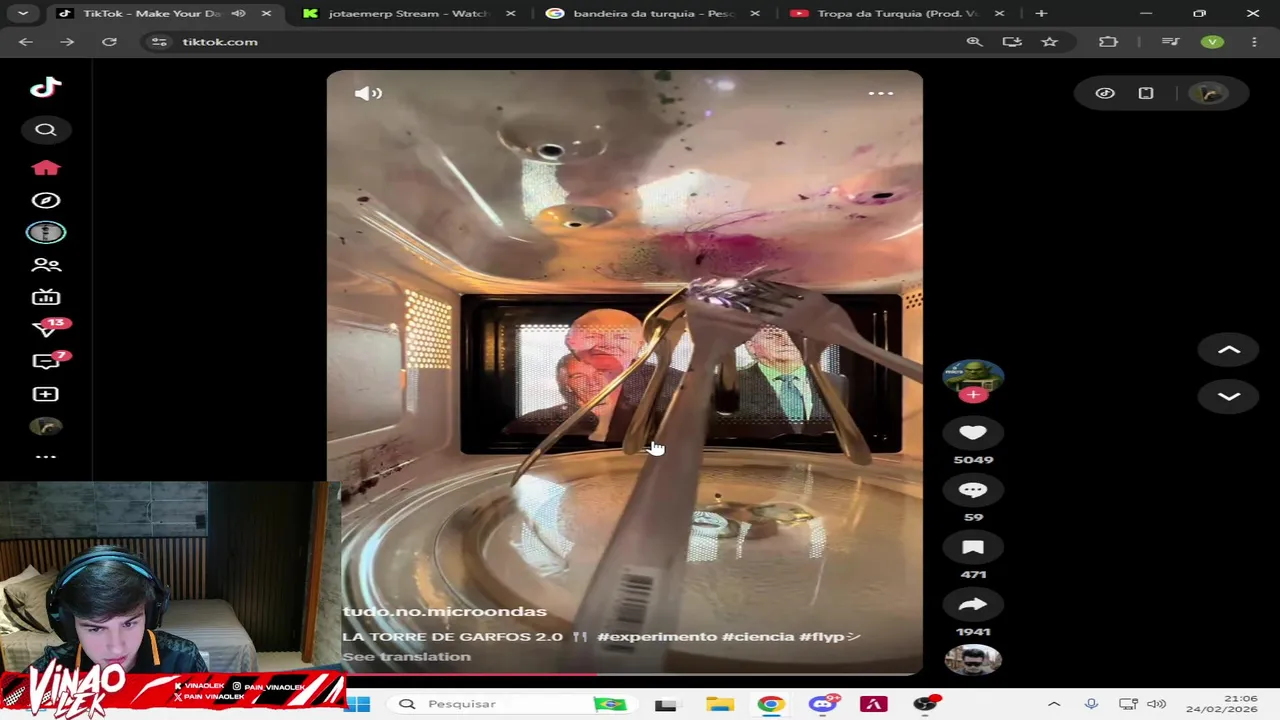
Task: Open comments showing 59
Action: point(973,490)
